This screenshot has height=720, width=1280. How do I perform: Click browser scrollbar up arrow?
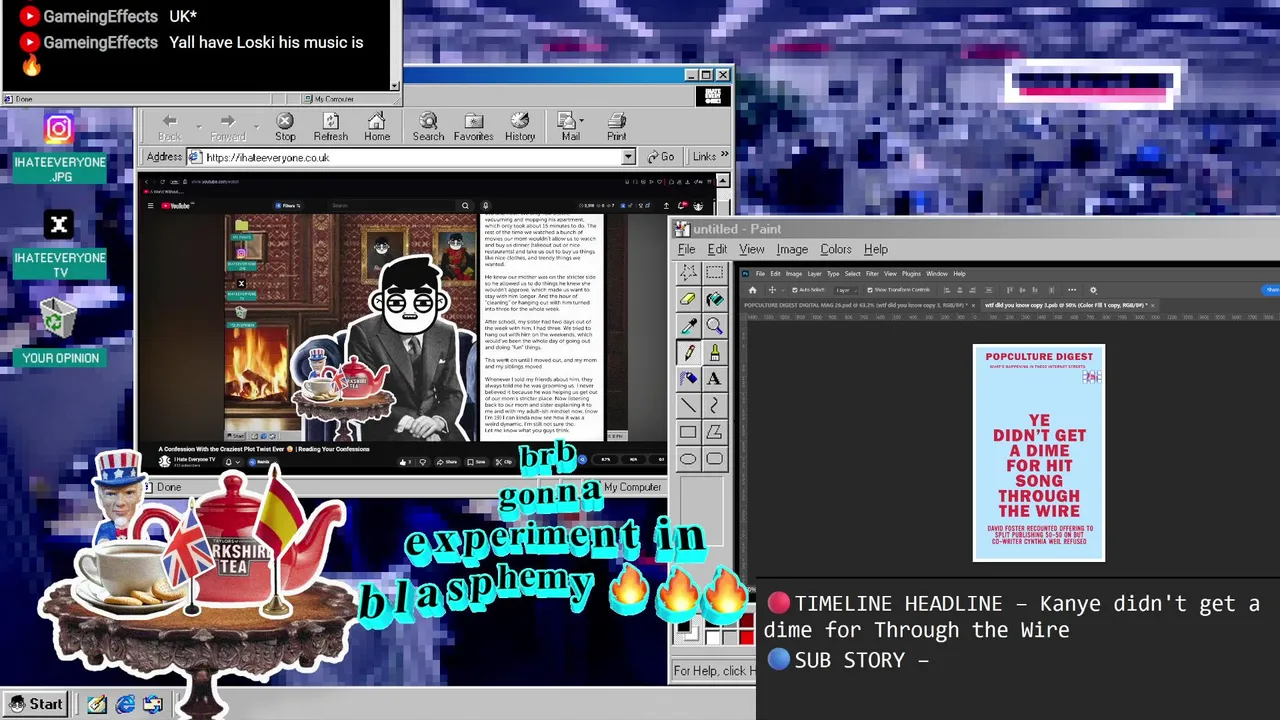point(723,181)
